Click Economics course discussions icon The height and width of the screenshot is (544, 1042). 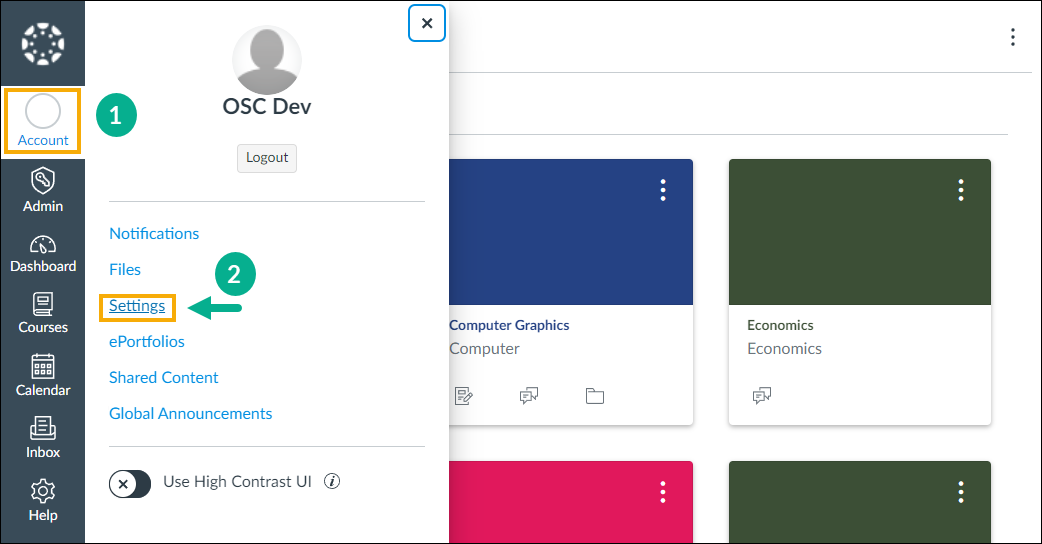(x=762, y=396)
